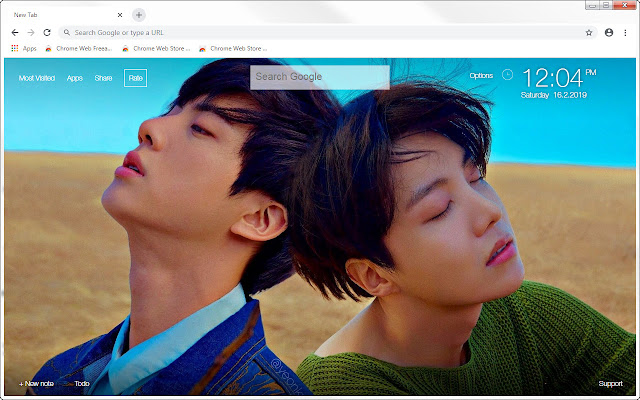Click the search magnifier icon in address bar
The height and width of the screenshot is (400, 640).
coord(67,32)
